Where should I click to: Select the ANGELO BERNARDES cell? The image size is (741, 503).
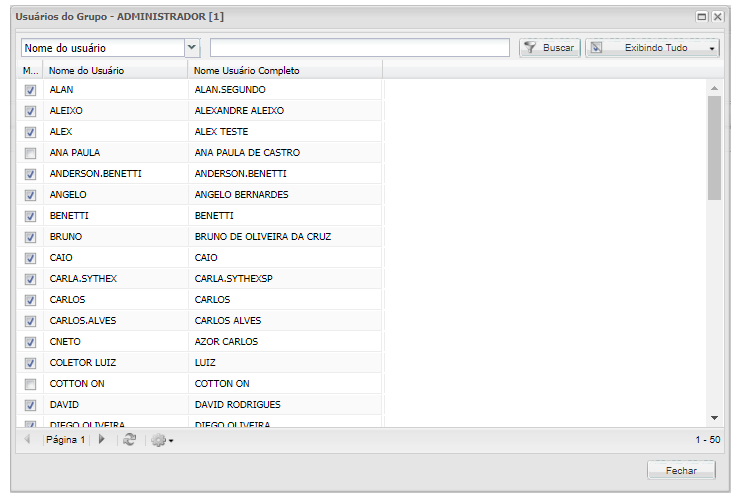click(x=285, y=194)
